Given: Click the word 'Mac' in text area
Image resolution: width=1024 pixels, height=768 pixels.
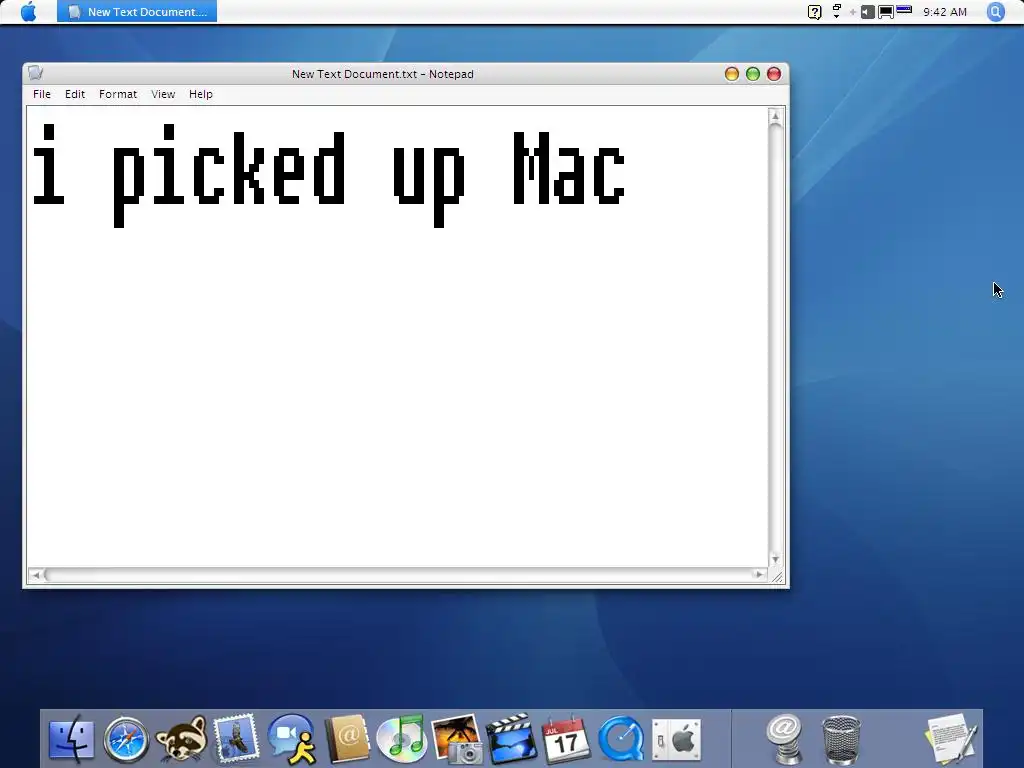Looking at the screenshot, I should [x=569, y=168].
